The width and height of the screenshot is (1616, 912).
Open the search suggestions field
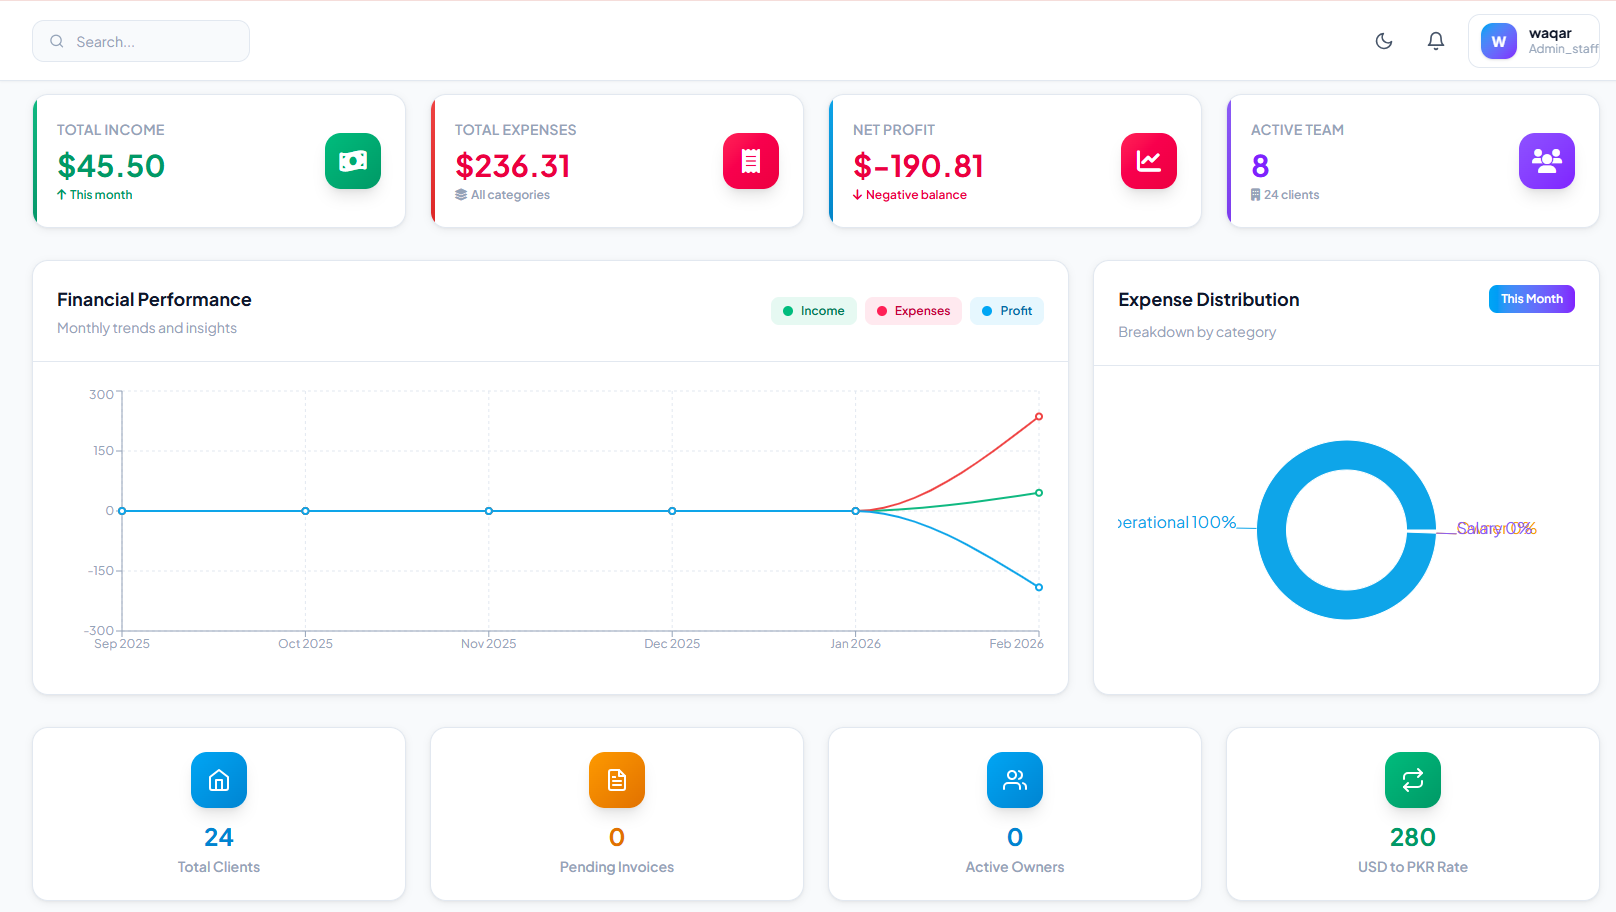click(140, 41)
